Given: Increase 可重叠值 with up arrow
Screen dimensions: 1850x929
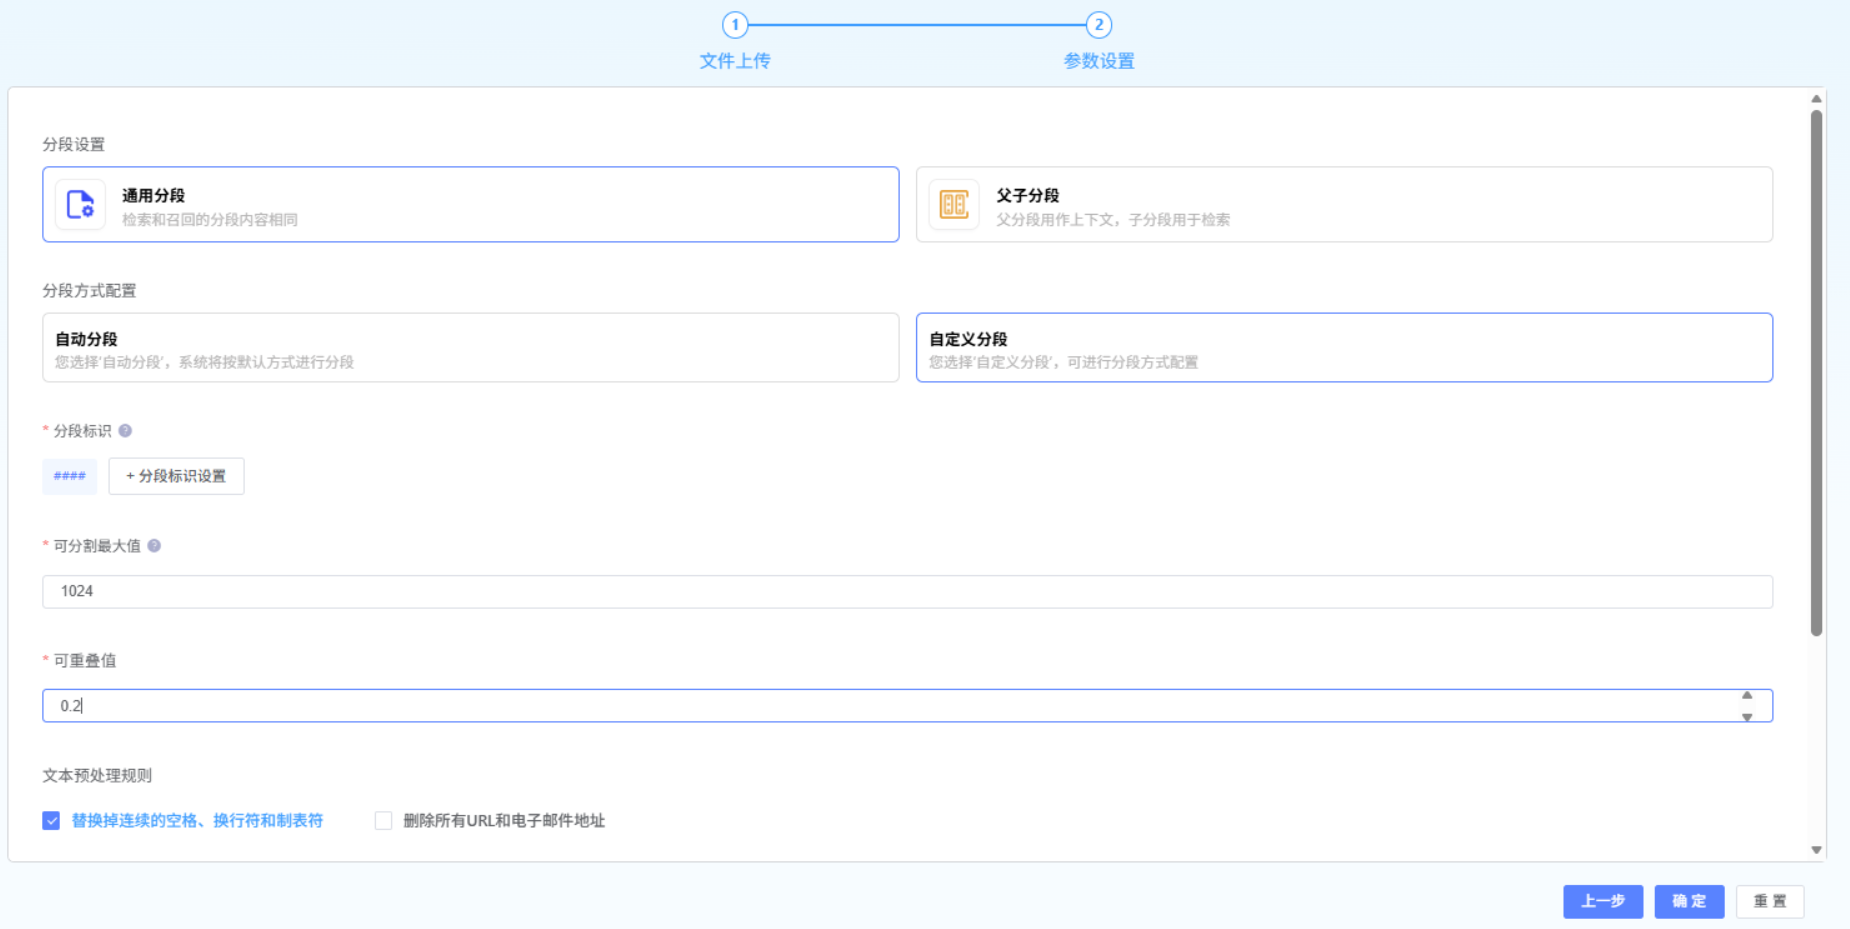Looking at the screenshot, I should pyautogui.click(x=1747, y=696).
